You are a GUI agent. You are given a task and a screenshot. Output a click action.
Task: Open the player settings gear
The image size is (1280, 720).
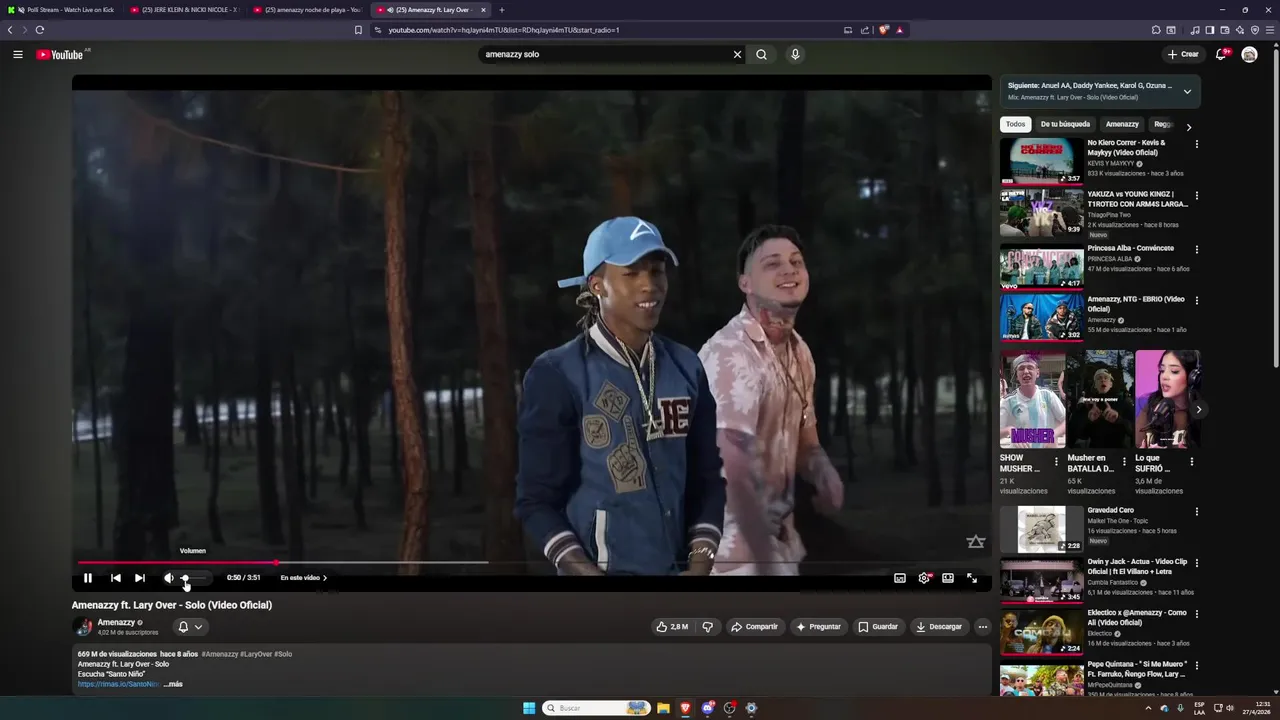(924, 578)
